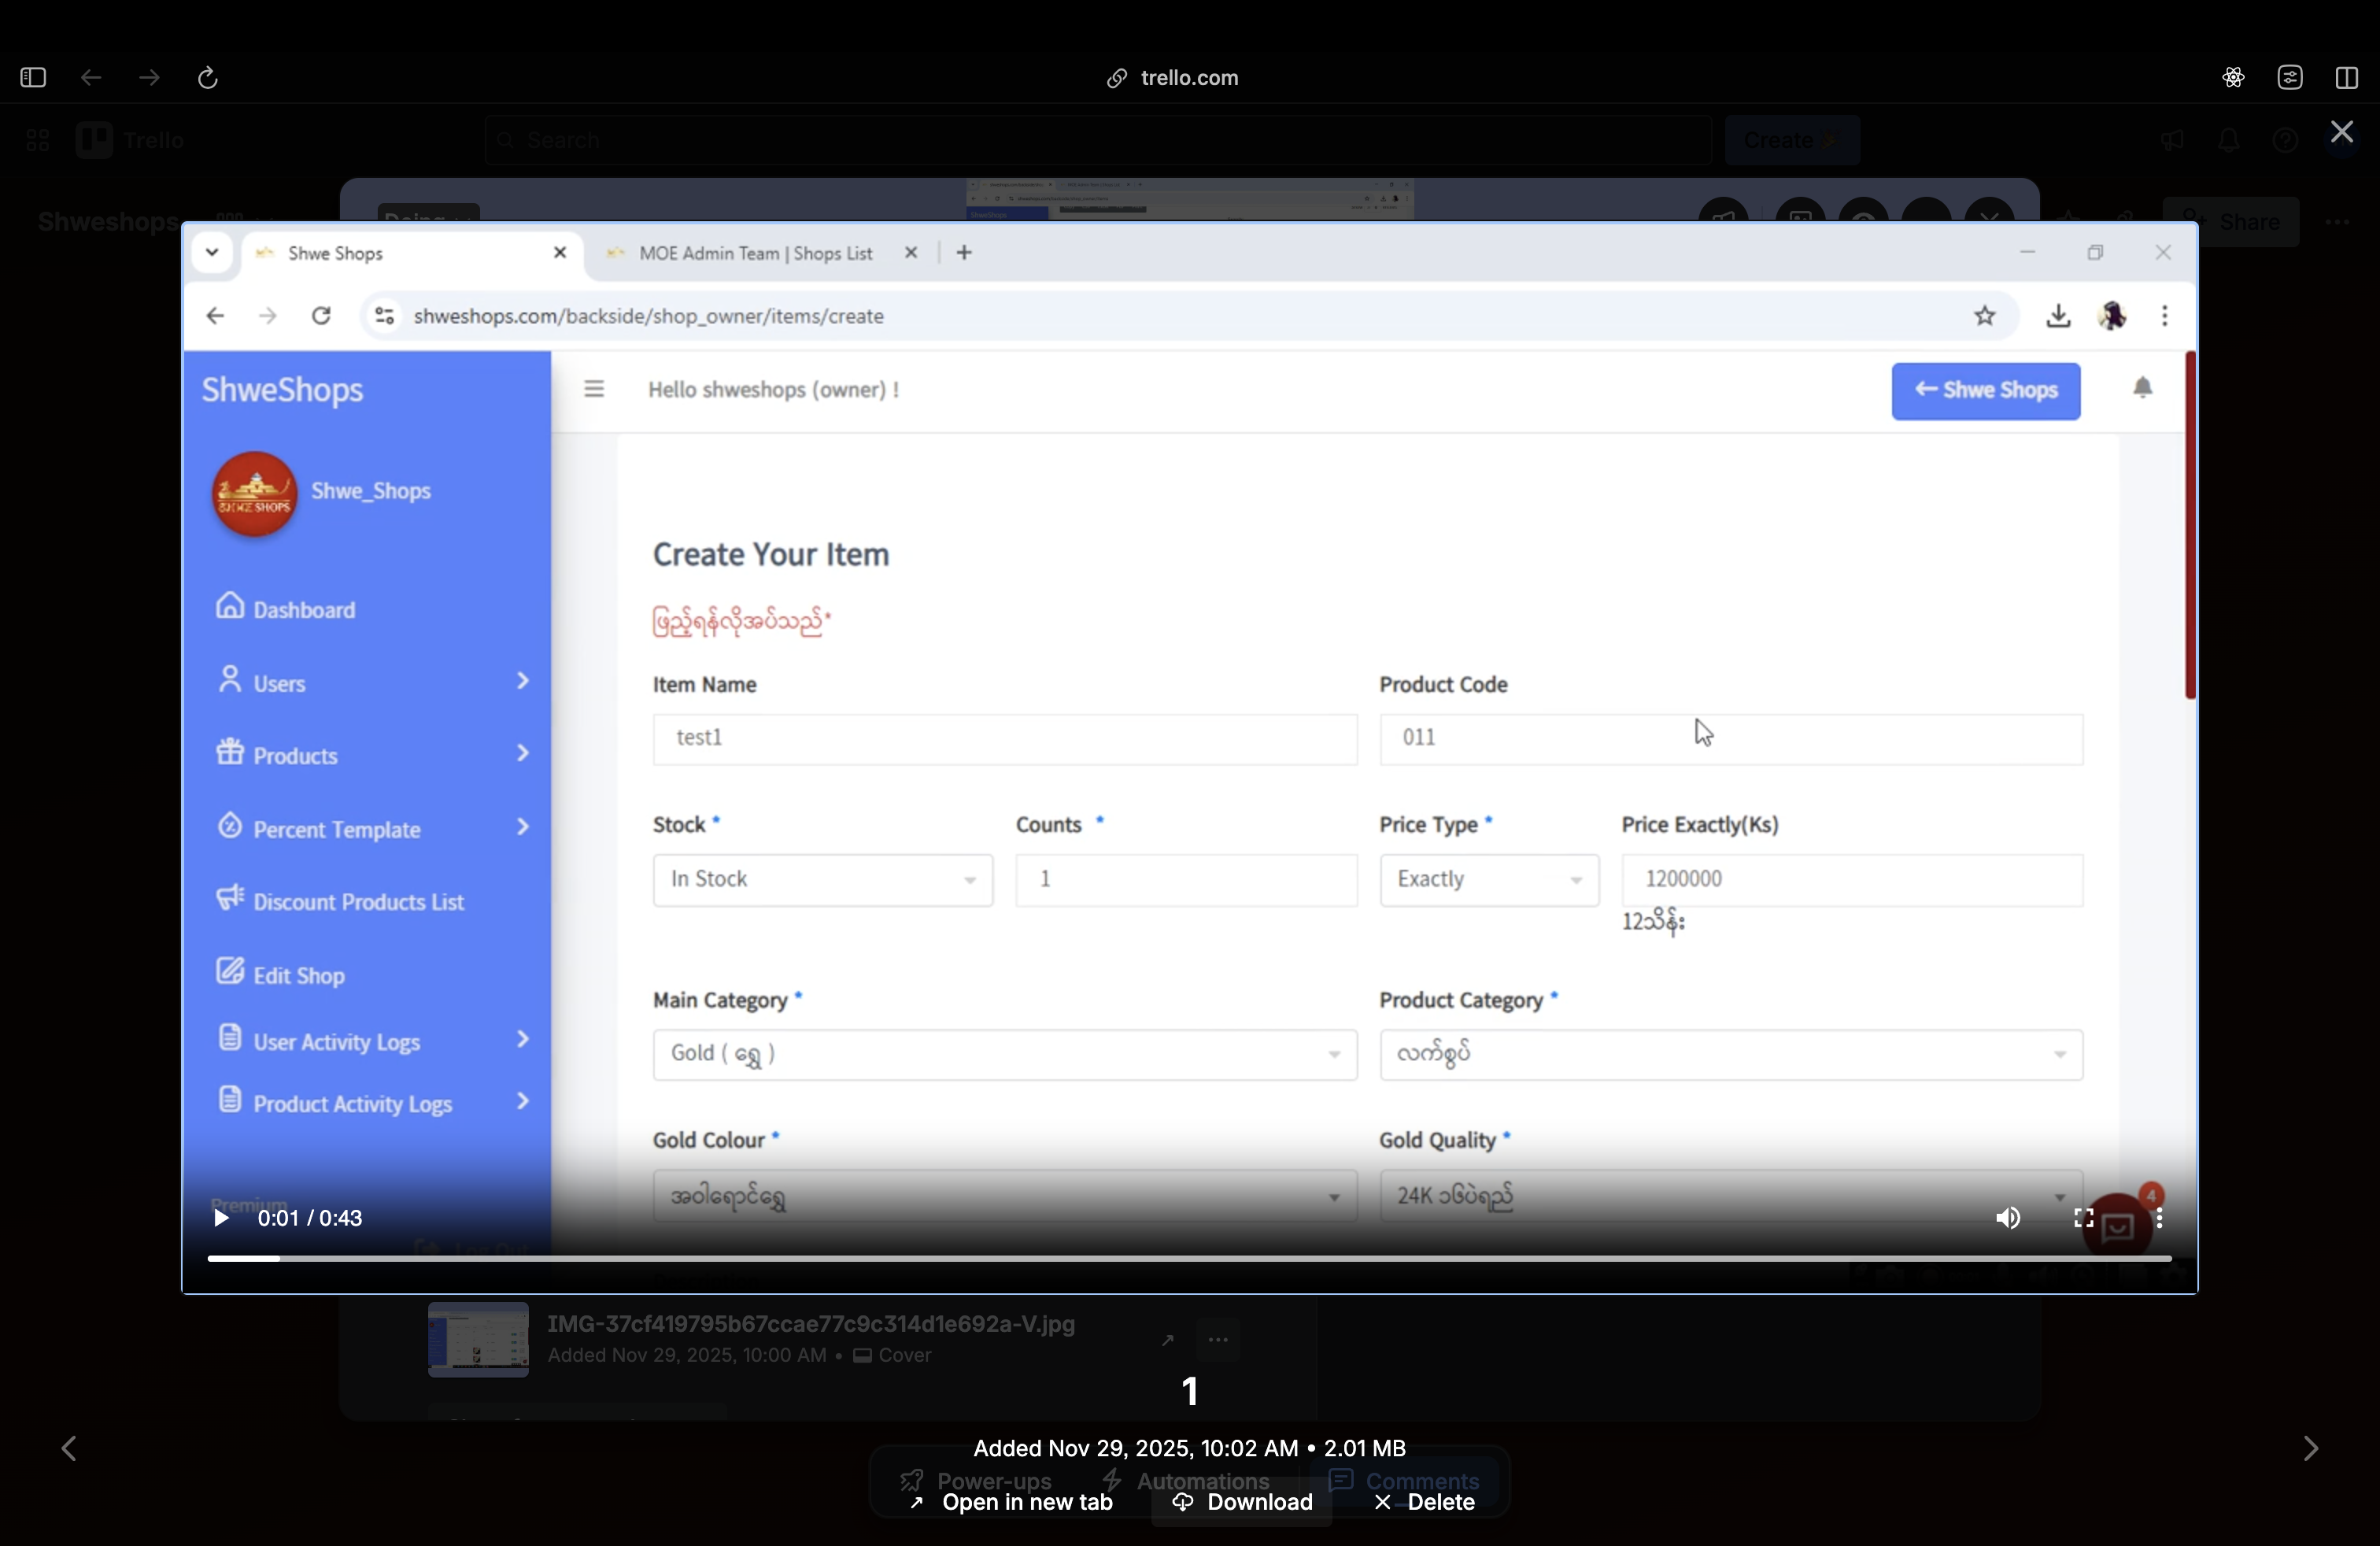Viewport: 2380px width, 1546px height.
Task: Open the browser extensions icon
Action: pos(2233,78)
